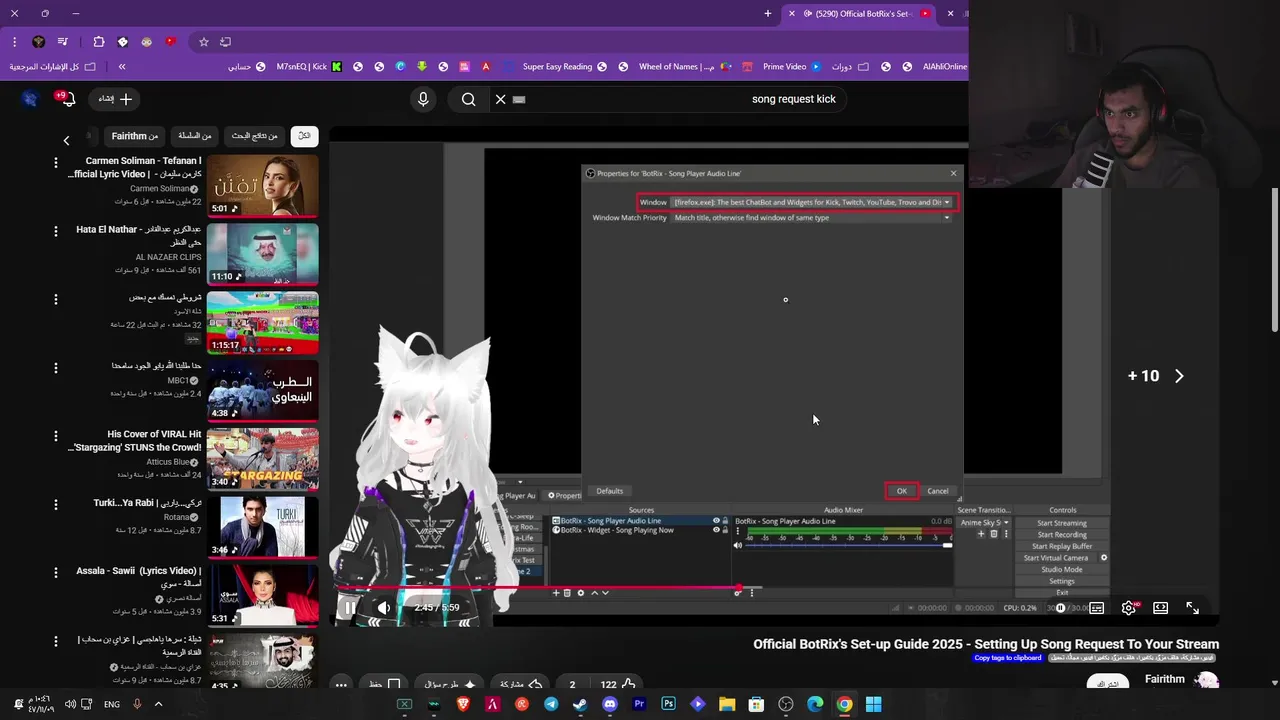1280x720 pixels.
Task: Open options menu for Carmen Soliman video
Action: point(55,163)
